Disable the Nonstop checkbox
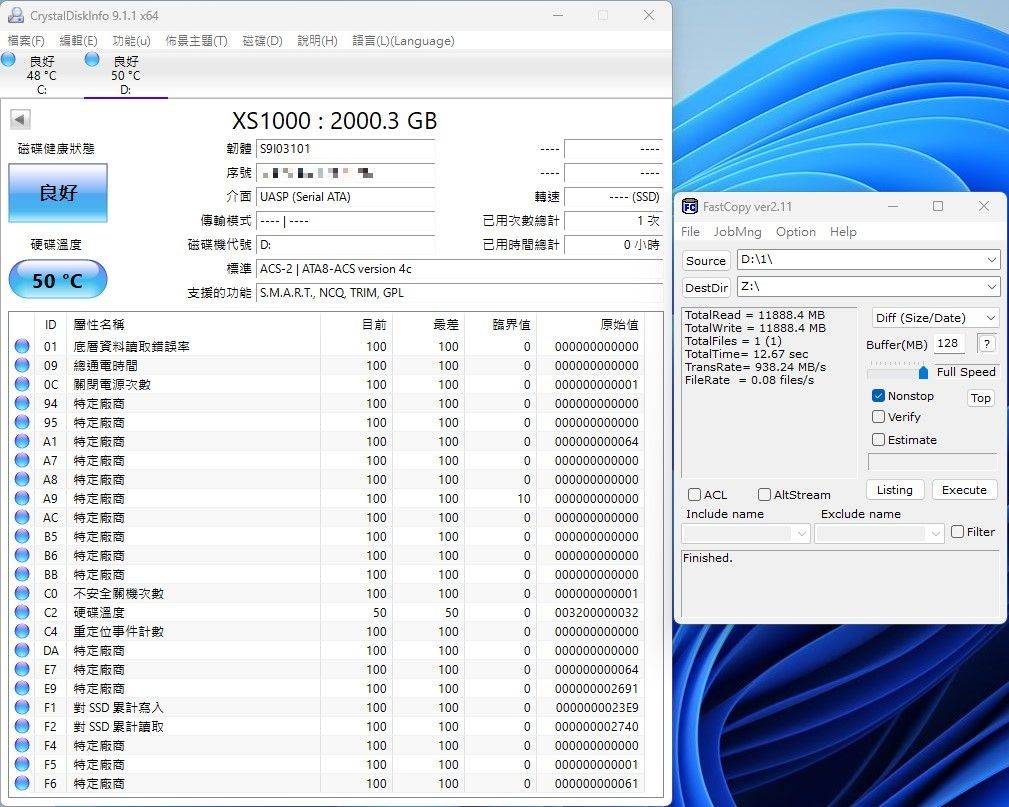The width and height of the screenshot is (1009, 807). pyautogui.click(x=878, y=396)
